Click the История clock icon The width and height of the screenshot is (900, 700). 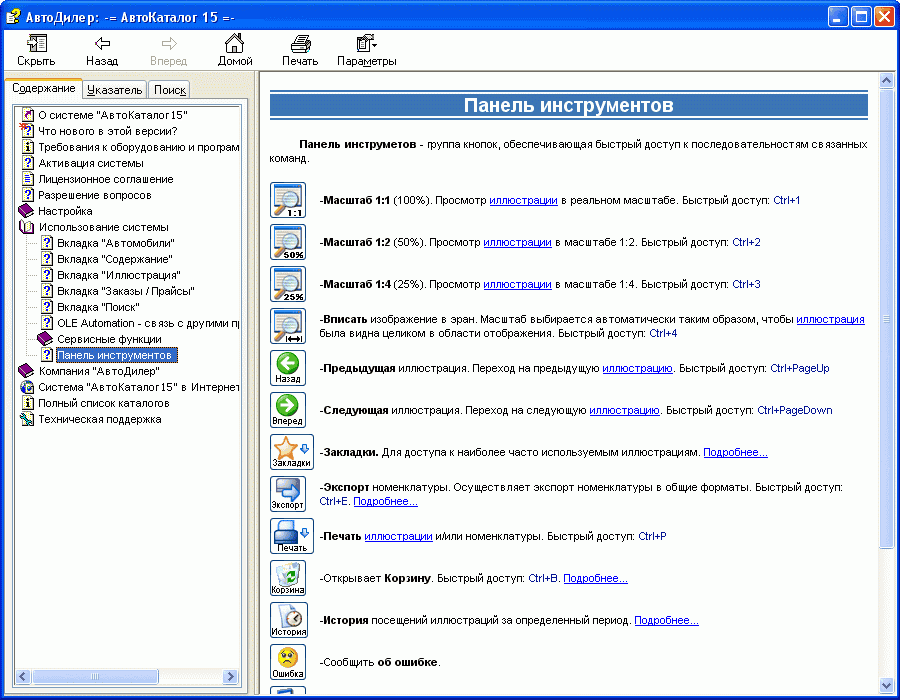click(288, 620)
